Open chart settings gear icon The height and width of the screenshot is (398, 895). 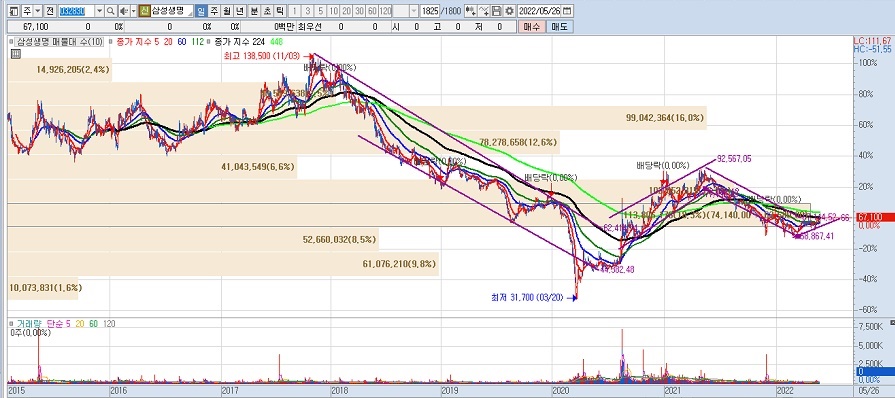pyautogui.click(x=509, y=11)
